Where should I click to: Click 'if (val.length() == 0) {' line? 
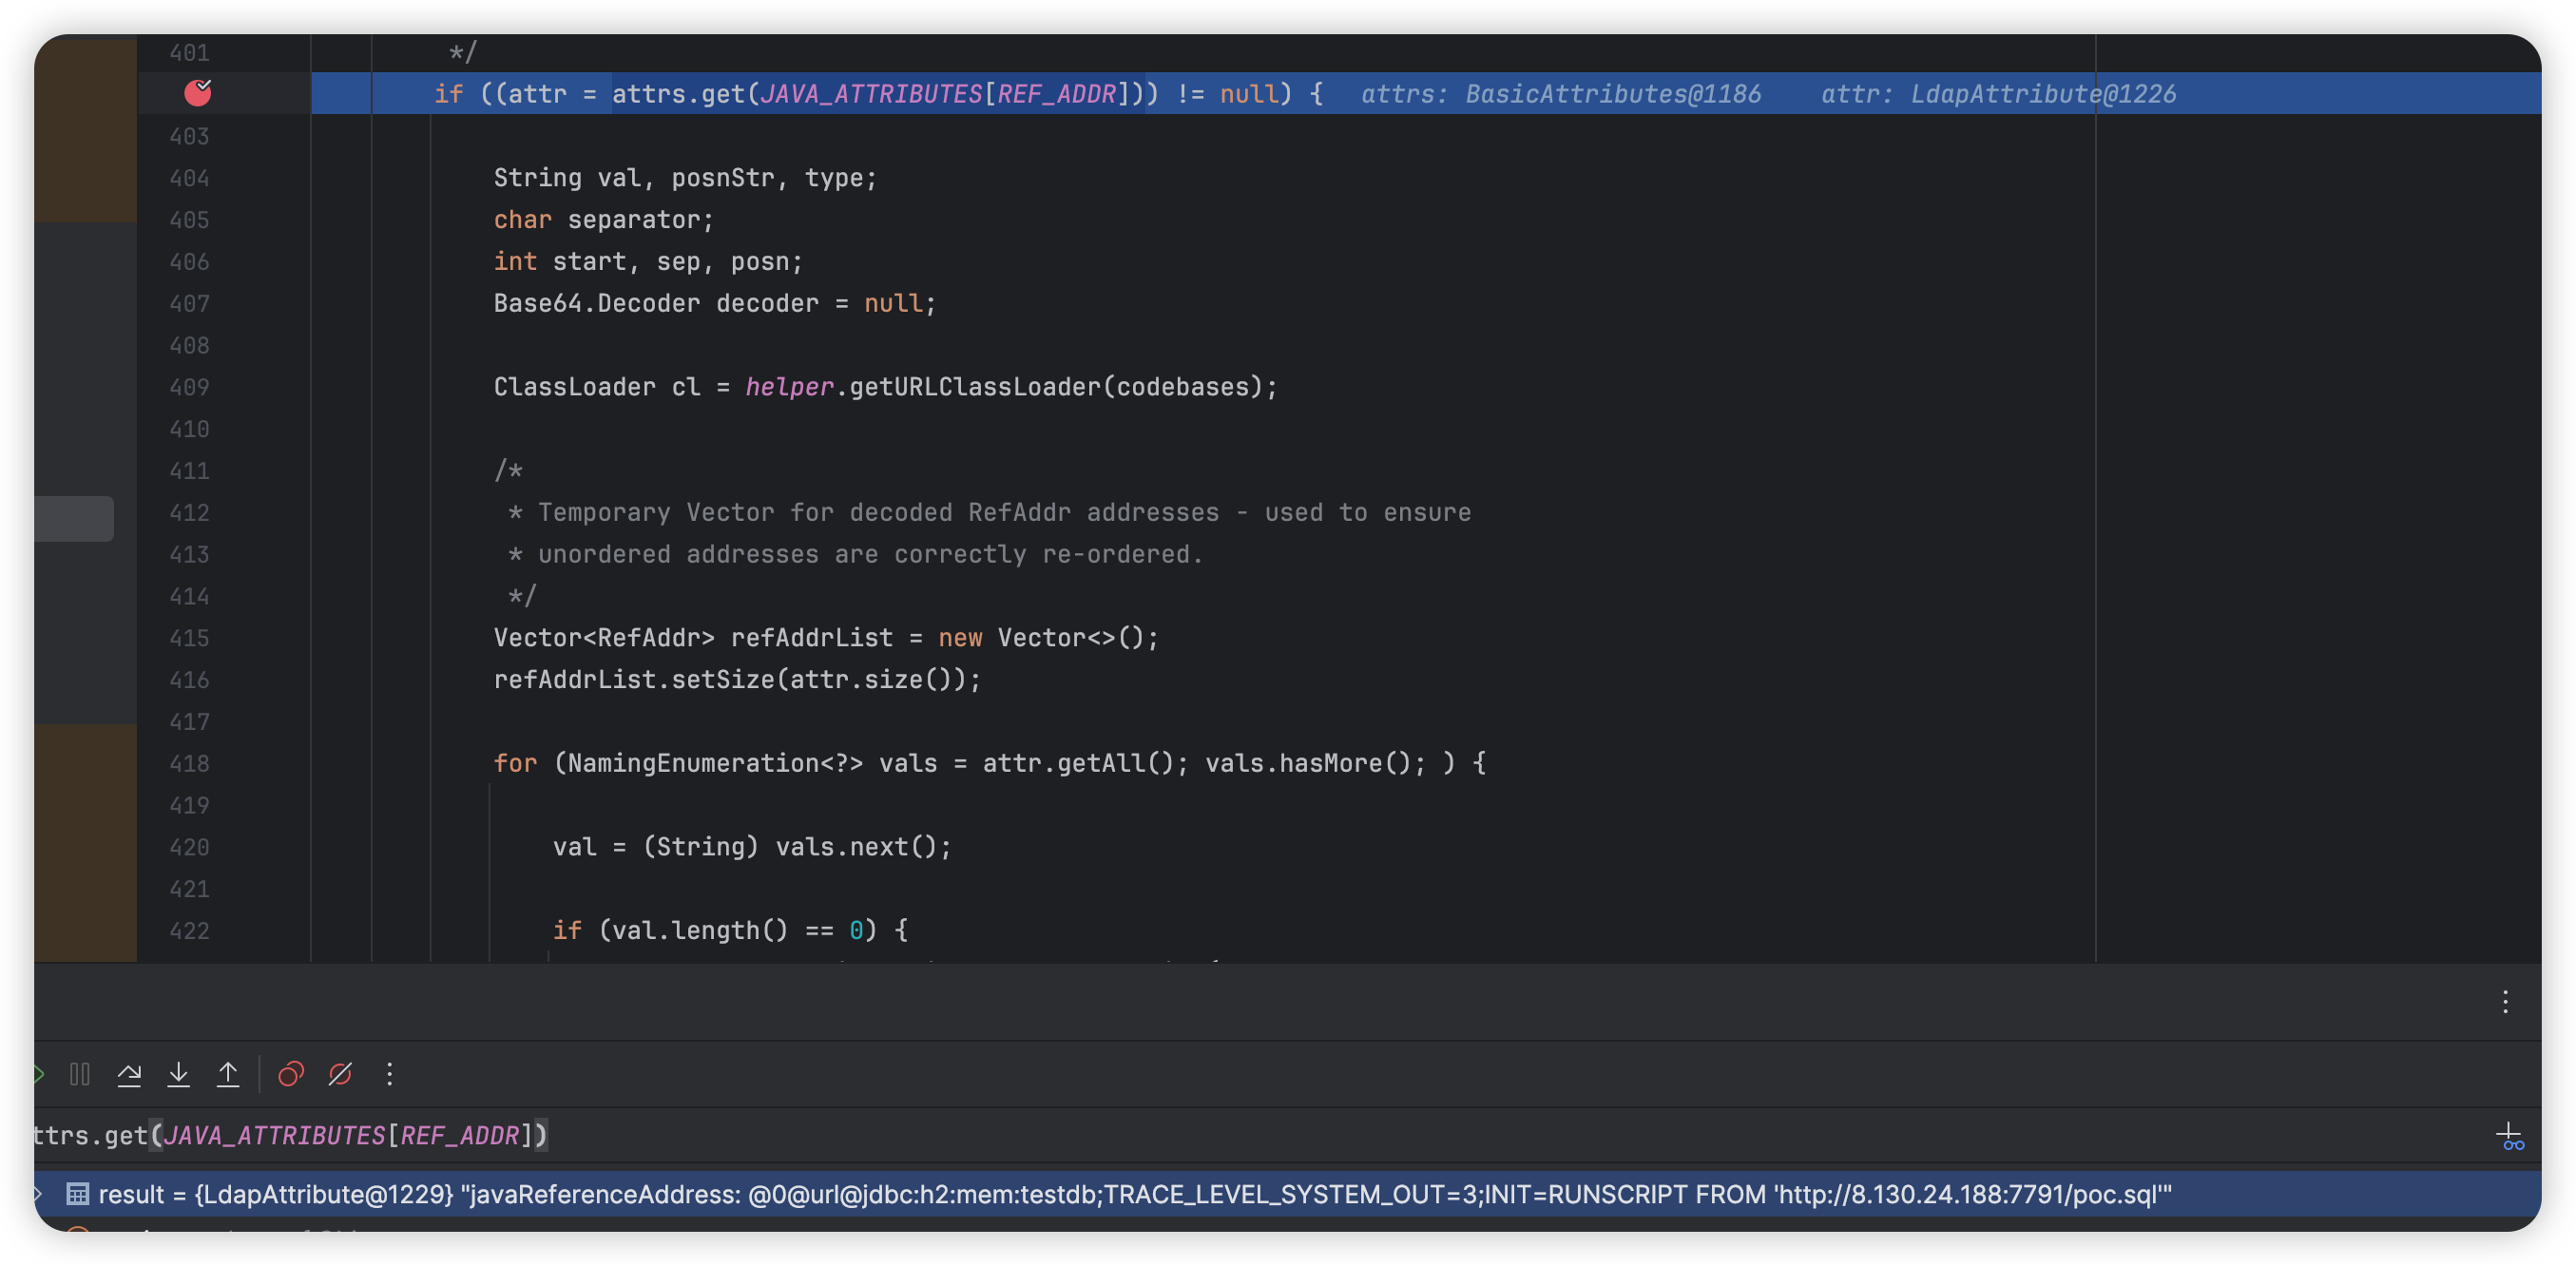[x=730, y=931]
